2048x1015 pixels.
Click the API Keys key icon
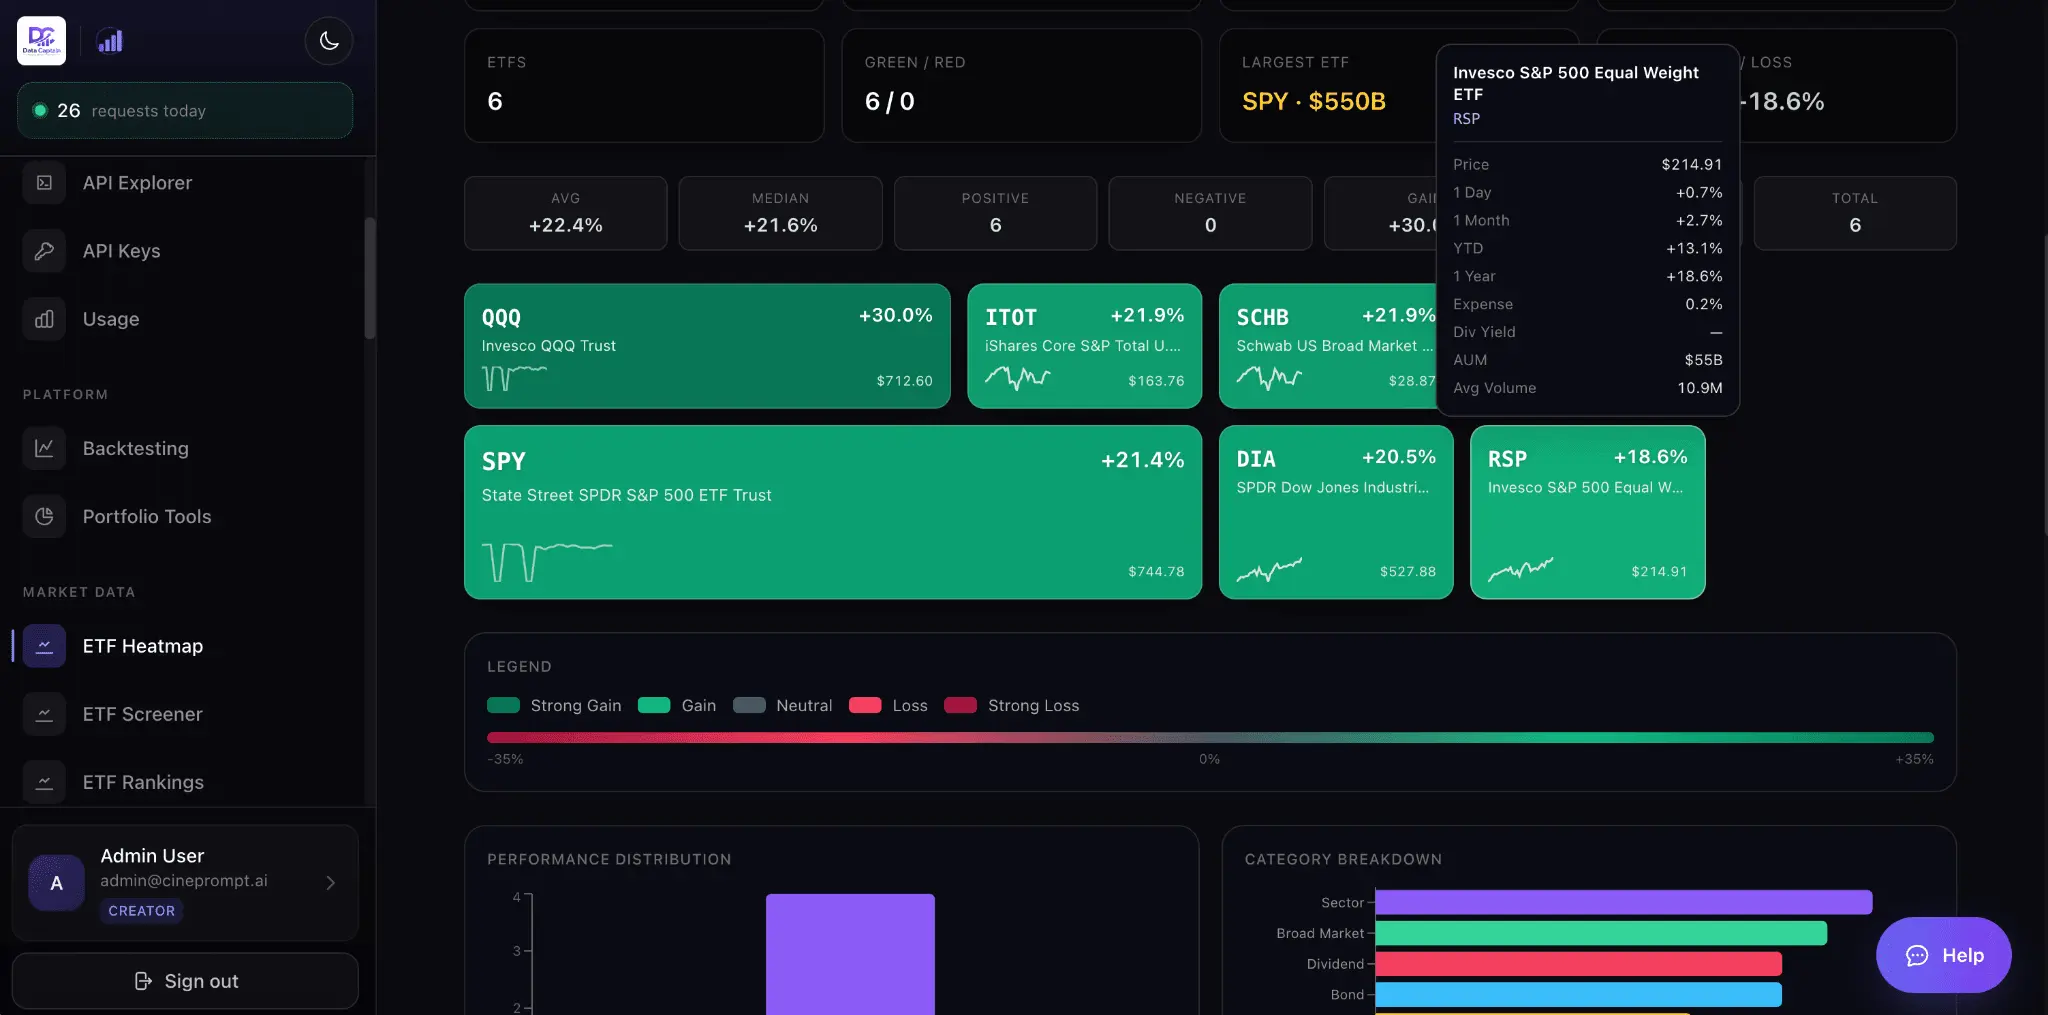pyautogui.click(x=44, y=251)
